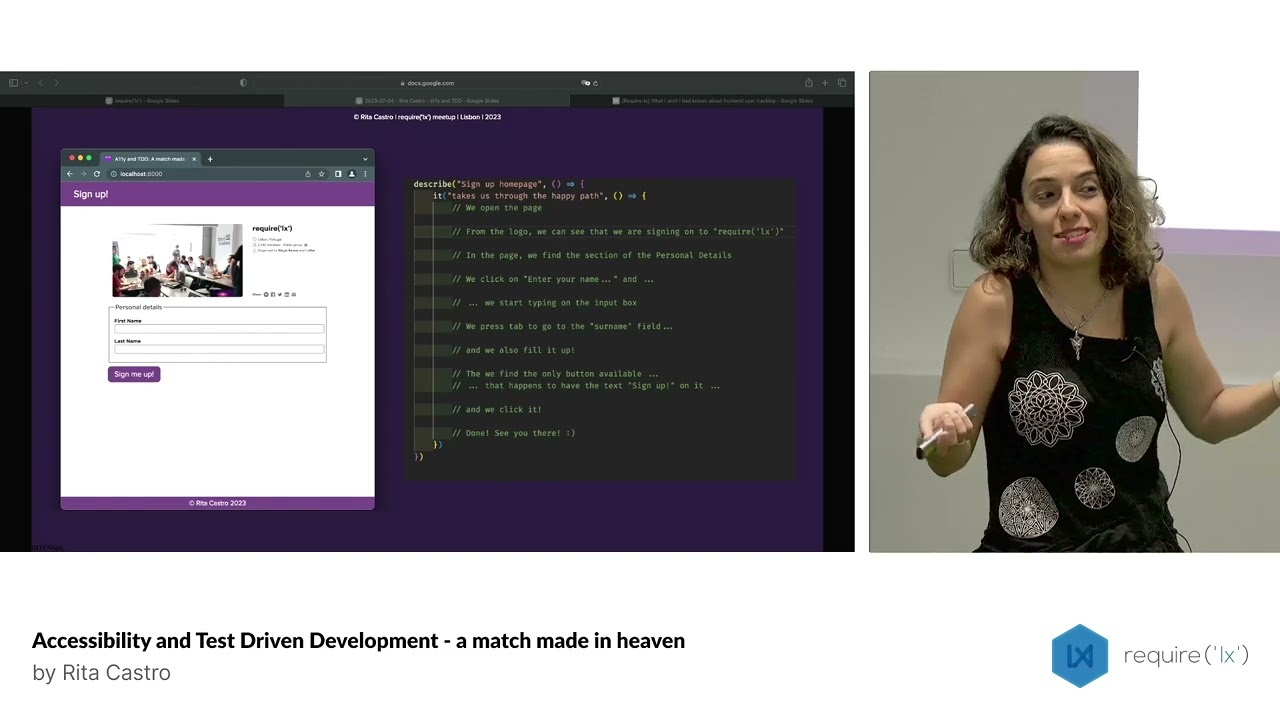Viewport: 1280px width, 720px height.
Task: Focus the docs.google.com address bar
Action: [x=427, y=83]
